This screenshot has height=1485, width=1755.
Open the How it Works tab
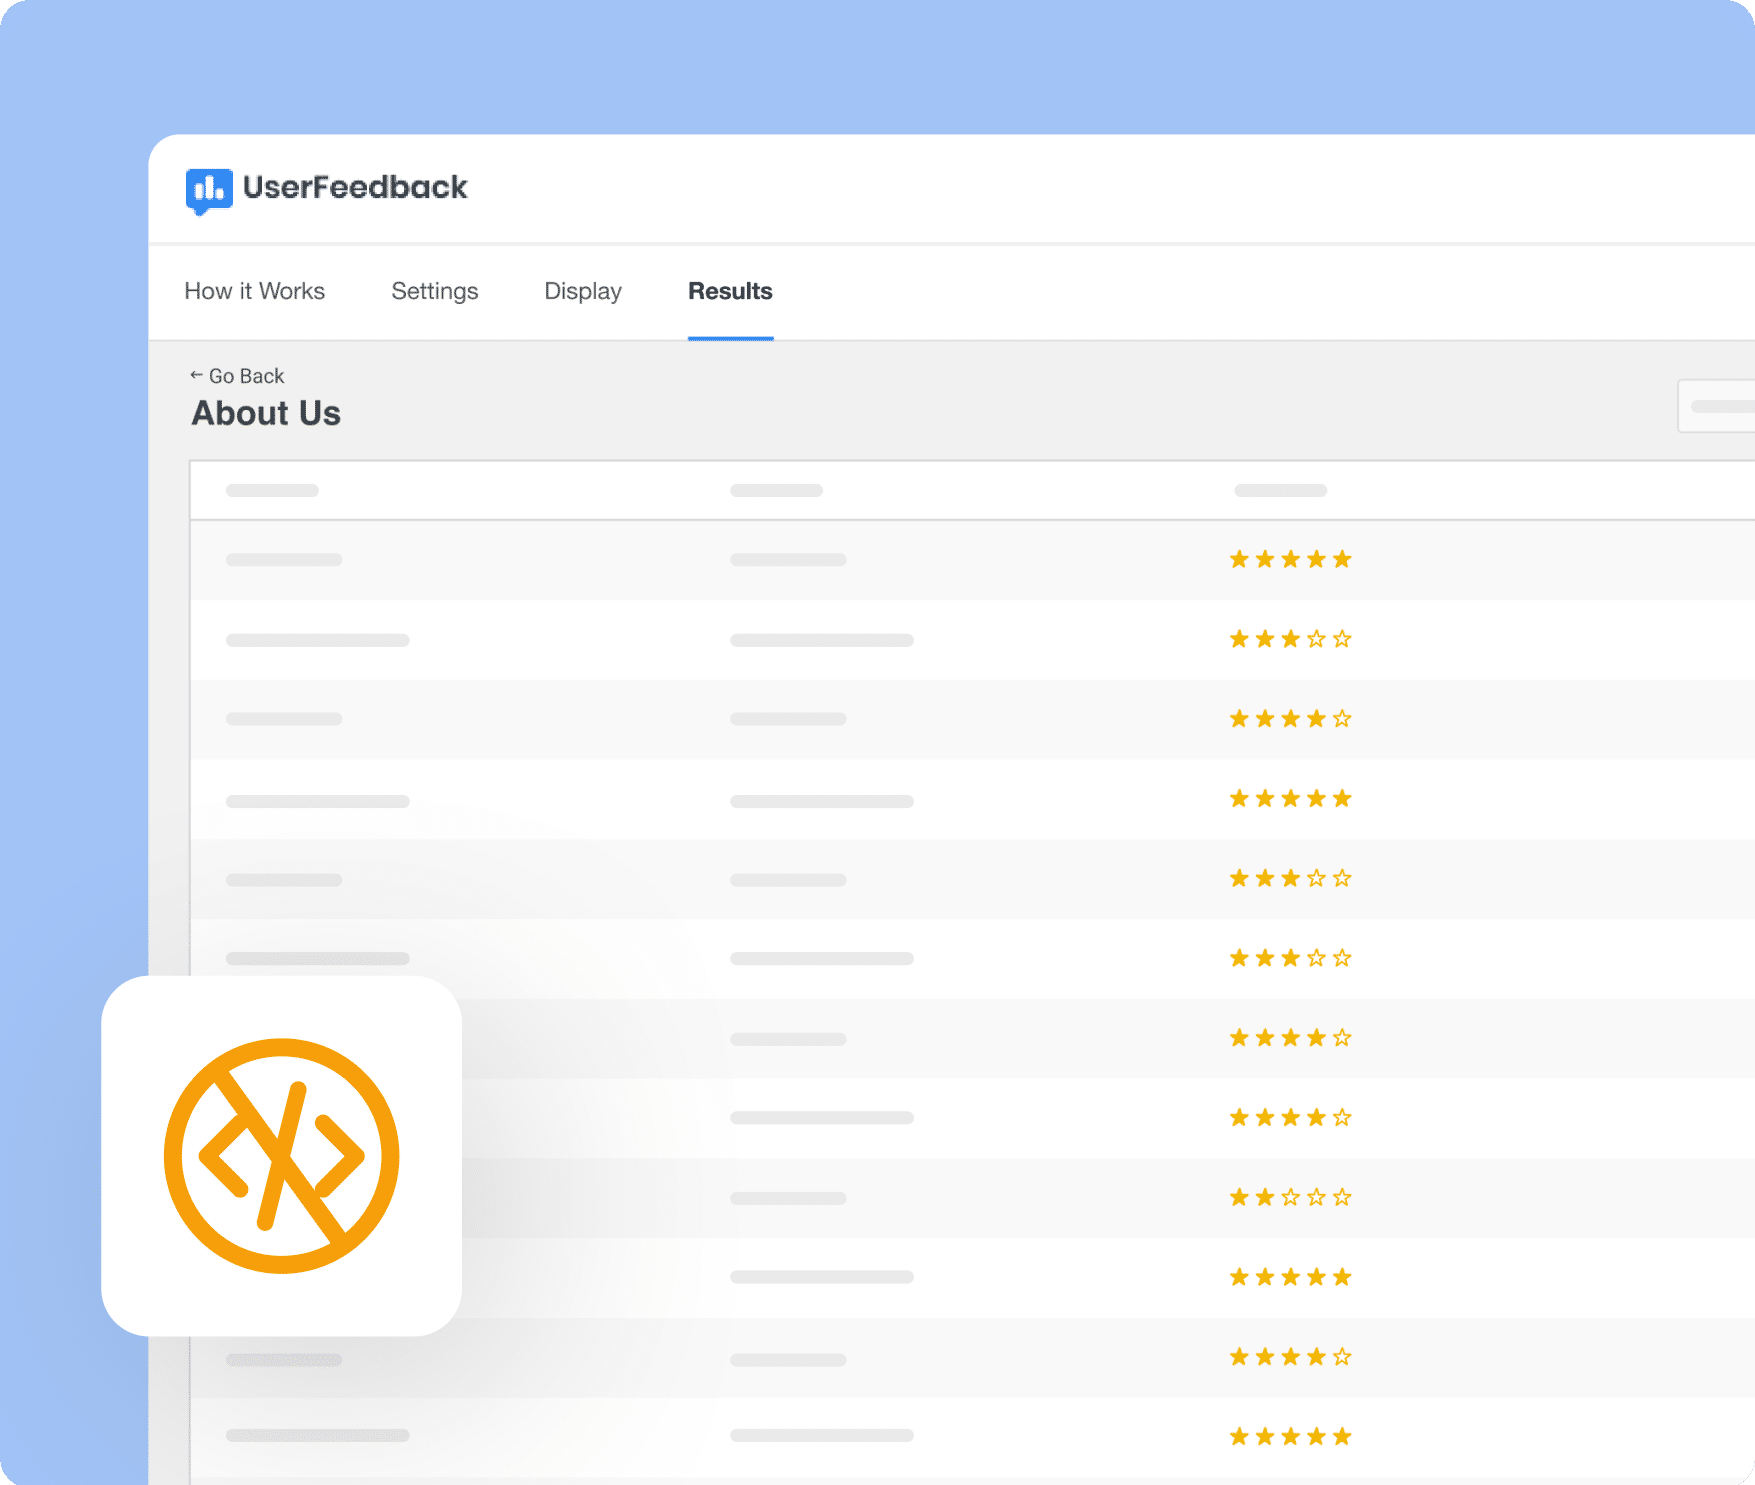(x=255, y=291)
